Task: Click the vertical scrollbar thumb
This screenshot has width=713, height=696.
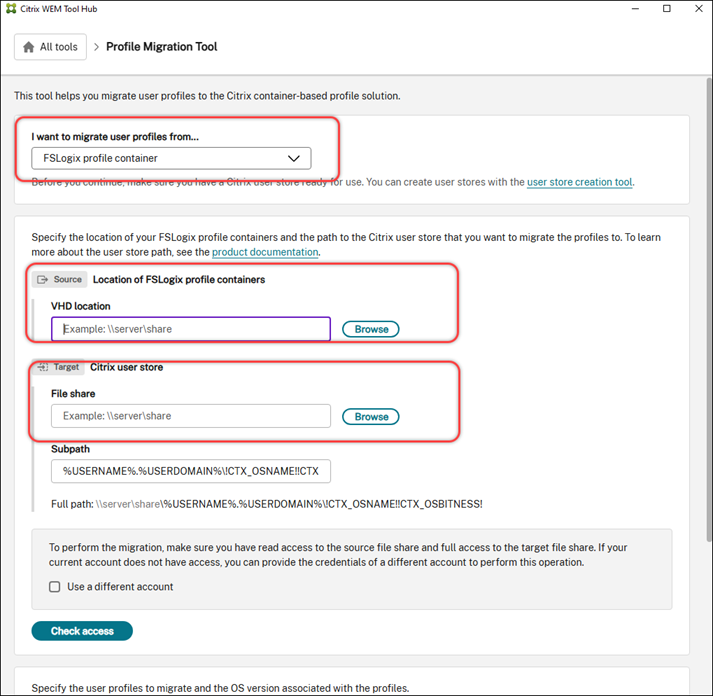Action: click(709, 309)
